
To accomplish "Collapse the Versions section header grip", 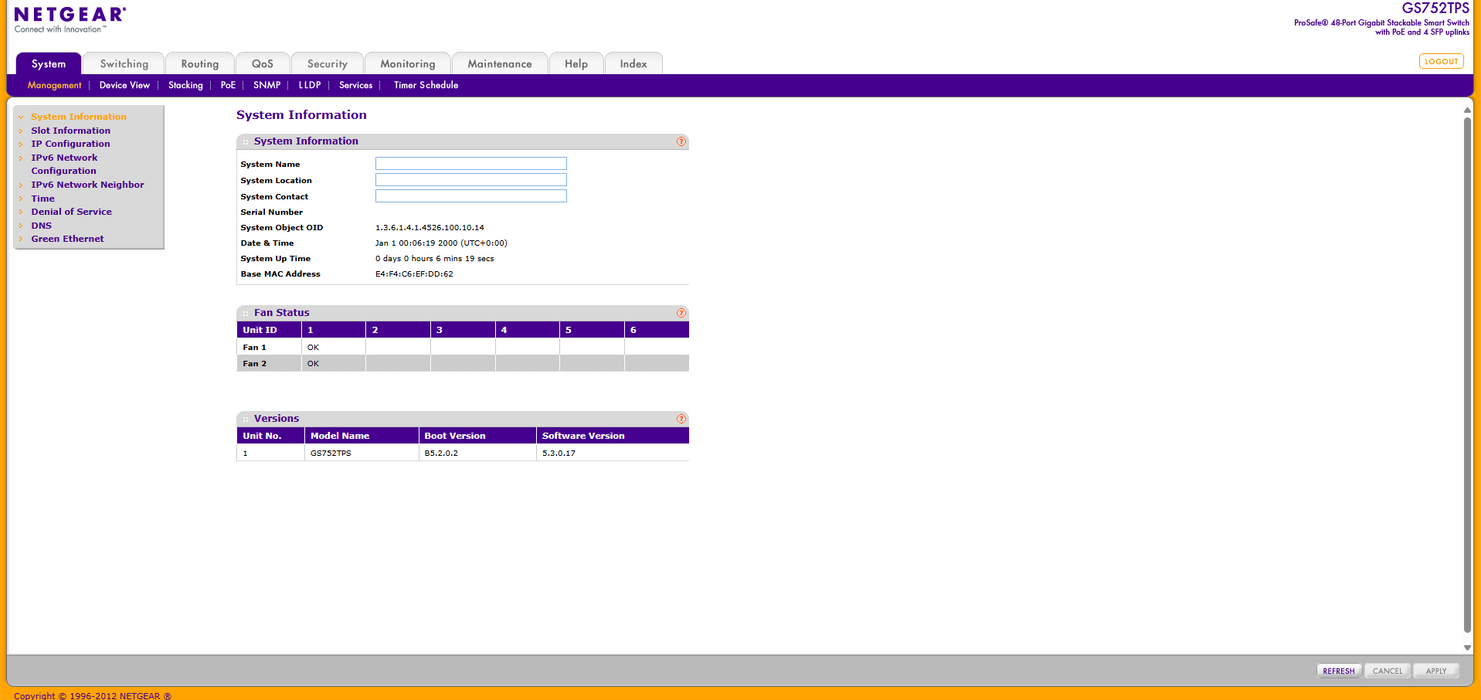I will click(245, 419).
